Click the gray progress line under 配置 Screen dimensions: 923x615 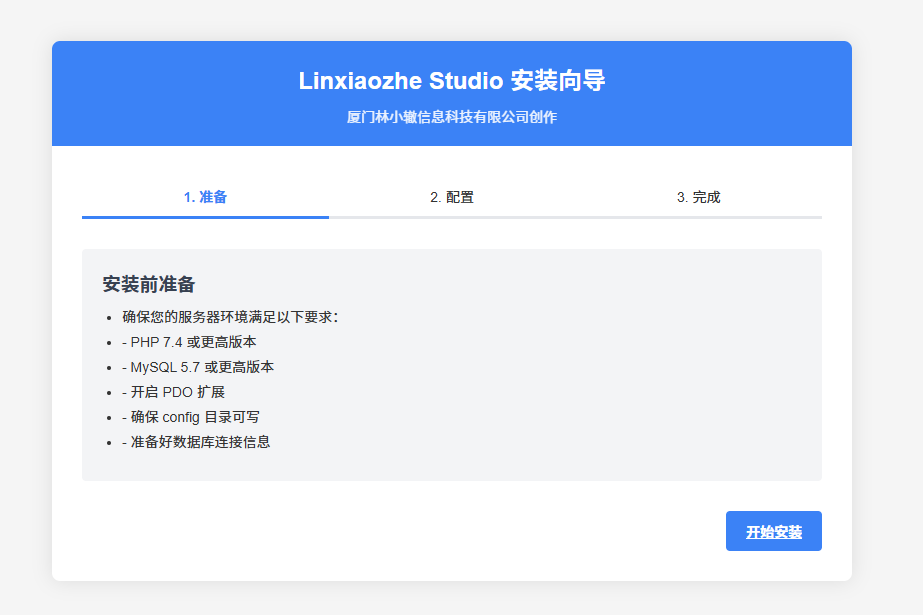[452, 216]
